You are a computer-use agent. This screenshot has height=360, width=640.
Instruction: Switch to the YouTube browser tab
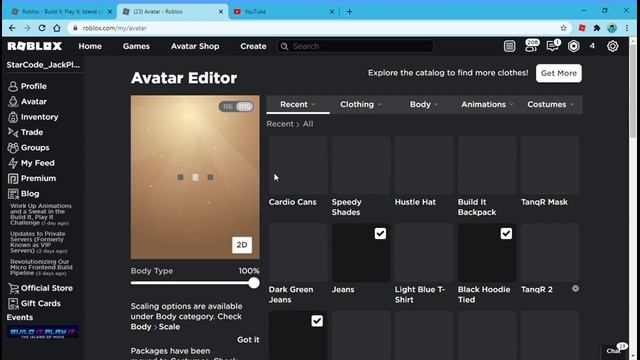click(283, 11)
